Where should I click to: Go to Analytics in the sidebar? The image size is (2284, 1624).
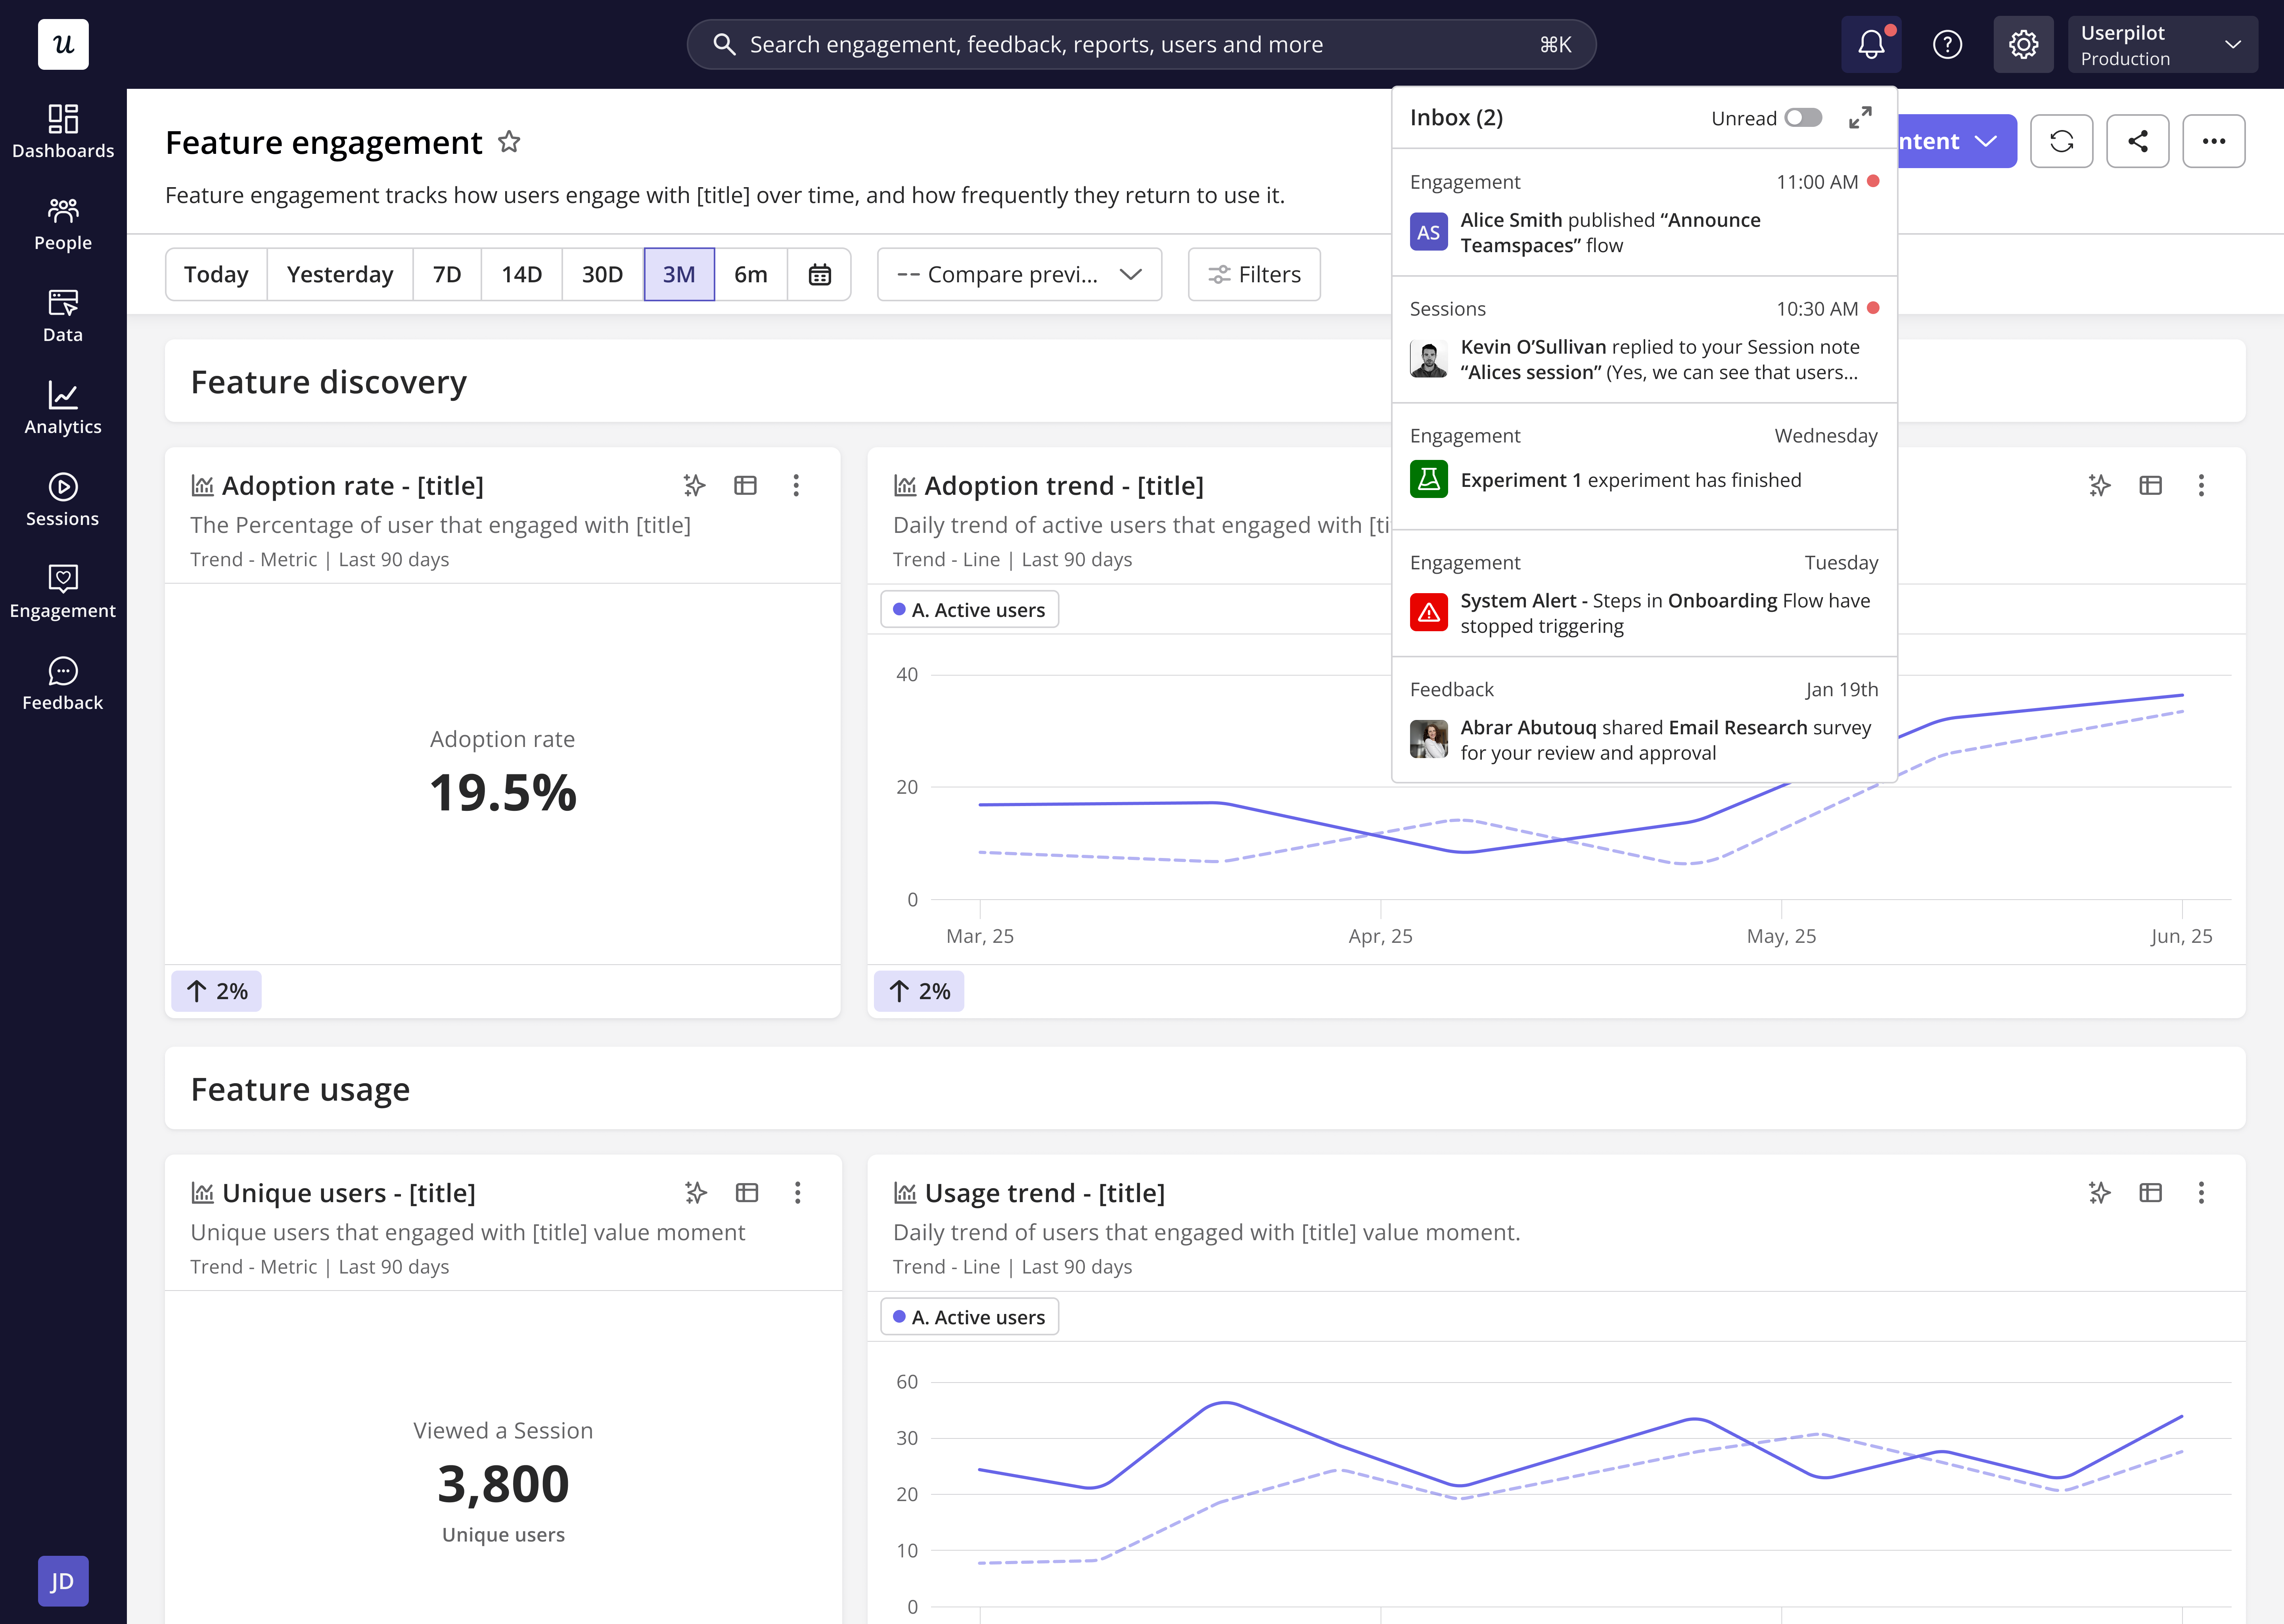click(63, 408)
